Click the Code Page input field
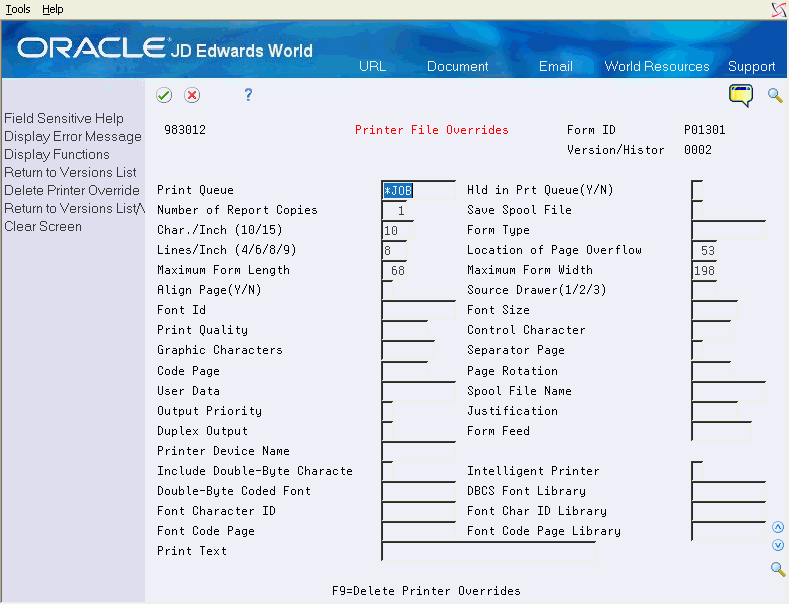The height and width of the screenshot is (604, 789). pyautogui.click(x=405, y=371)
